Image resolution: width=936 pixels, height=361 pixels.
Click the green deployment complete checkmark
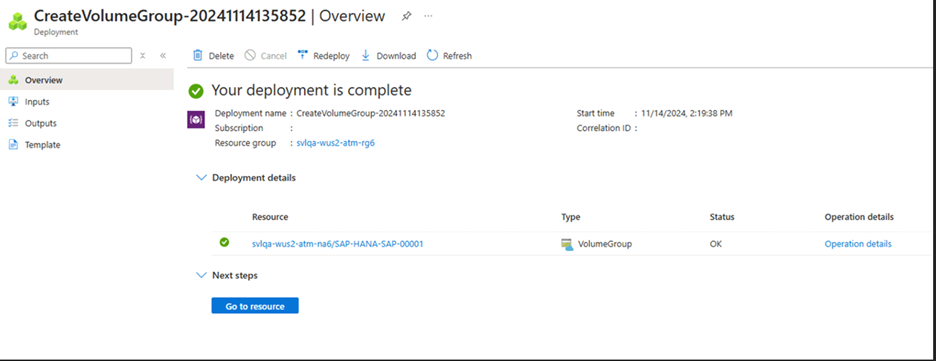(x=196, y=91)
